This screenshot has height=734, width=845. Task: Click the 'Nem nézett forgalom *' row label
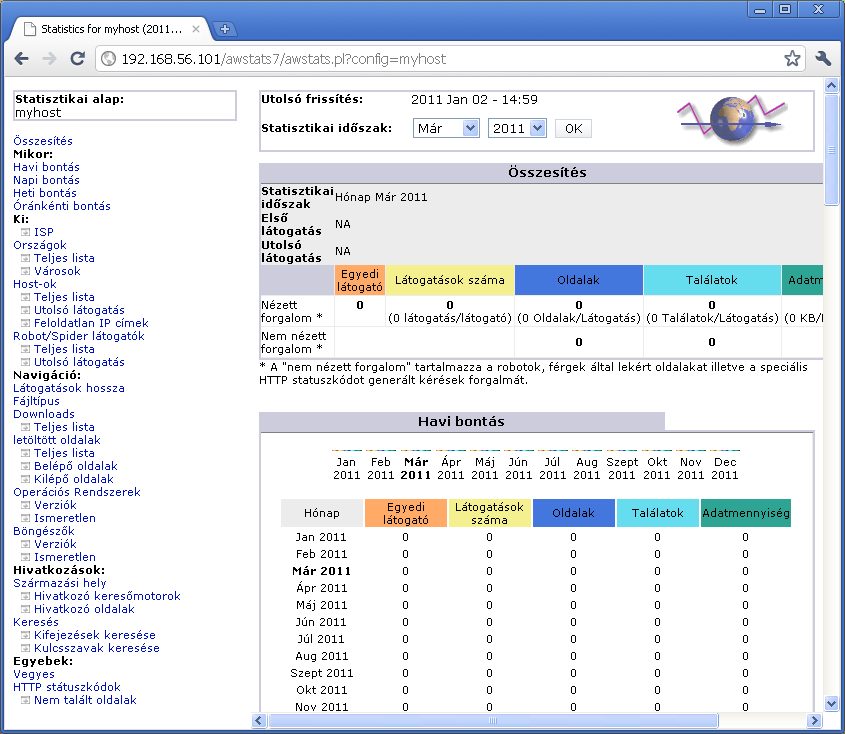pos(294,343)
